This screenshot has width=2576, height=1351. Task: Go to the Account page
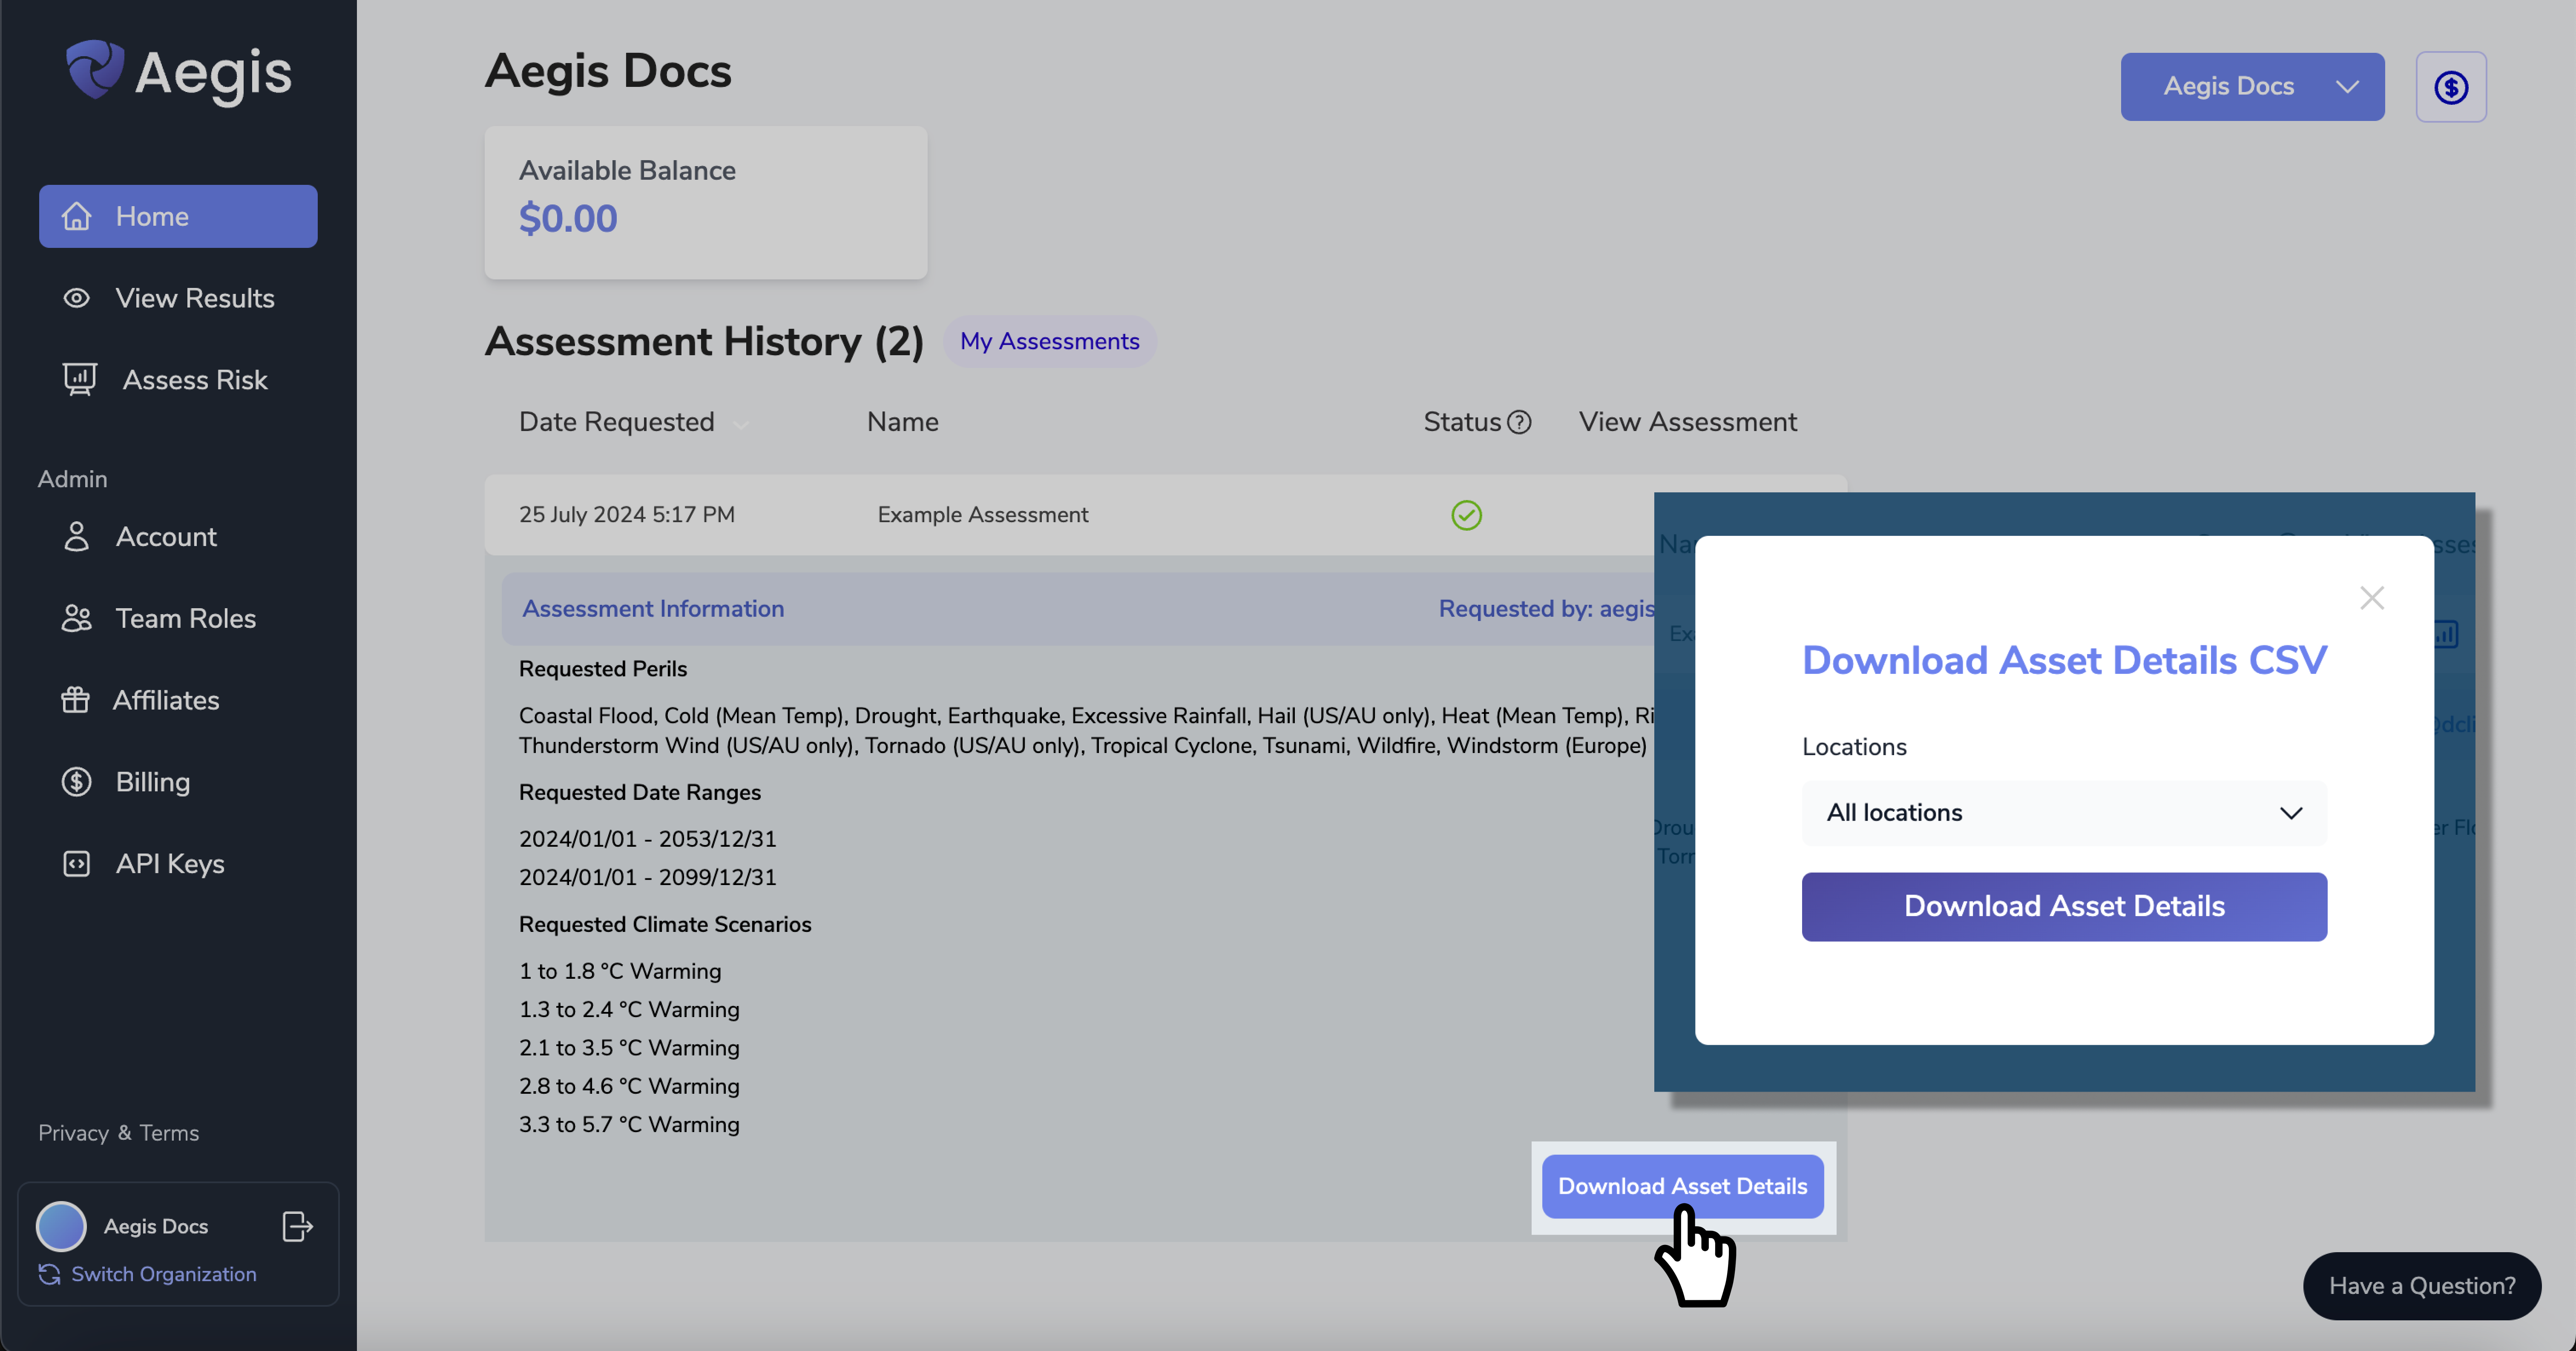[140, 537]
